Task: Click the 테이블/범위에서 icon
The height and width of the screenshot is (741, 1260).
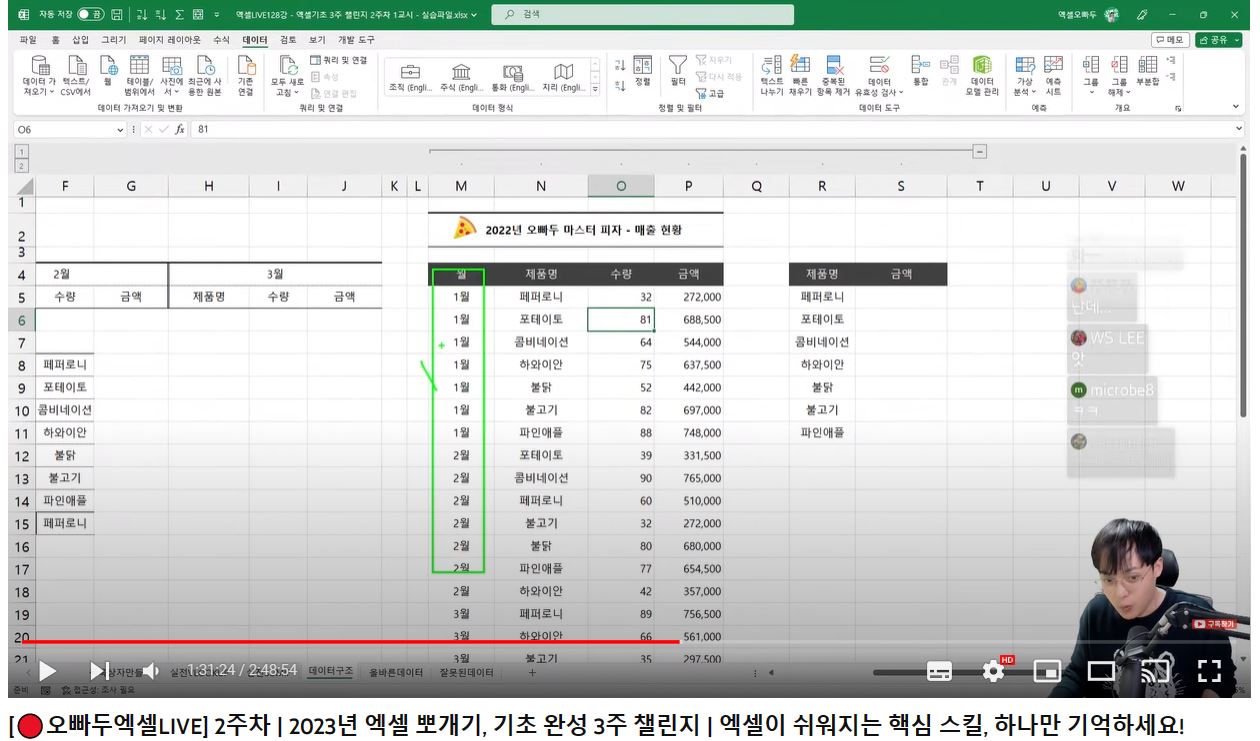Action: 139,75
